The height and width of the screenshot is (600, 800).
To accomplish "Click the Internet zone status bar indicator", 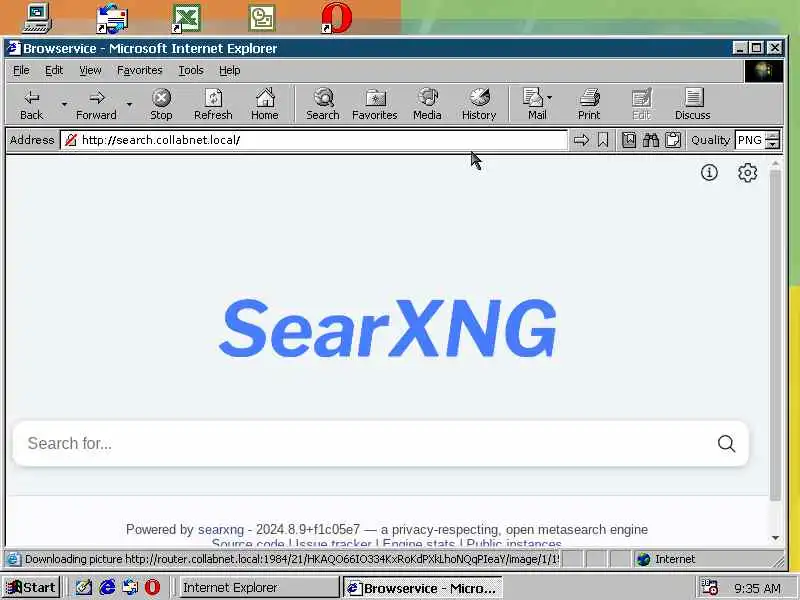I will pyautogui.click(x=666, y=559).
